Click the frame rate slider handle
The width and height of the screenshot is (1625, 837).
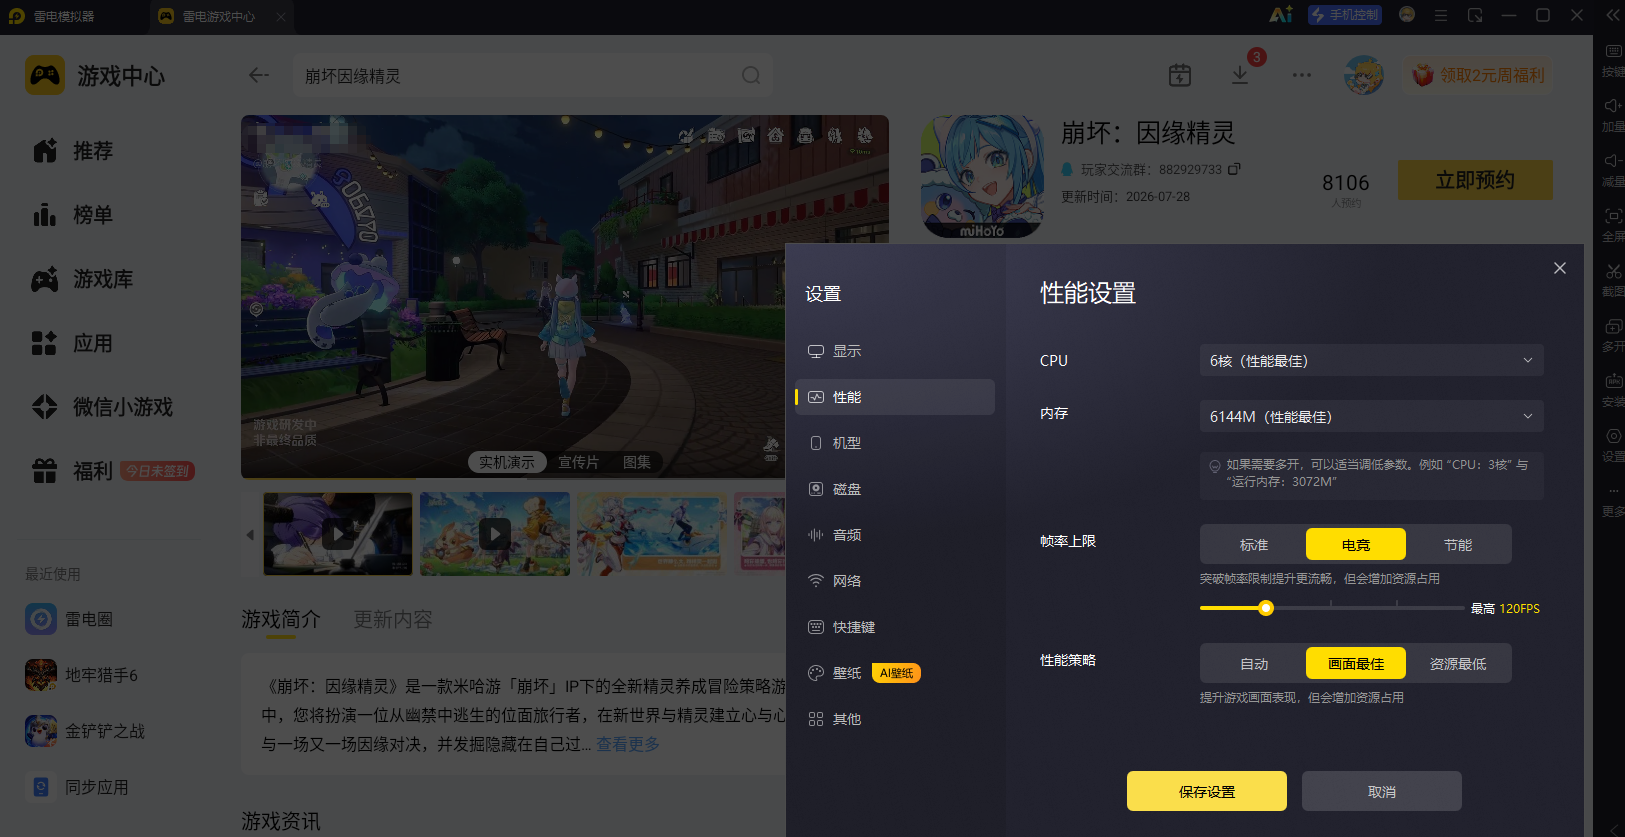pos(1266,608)
